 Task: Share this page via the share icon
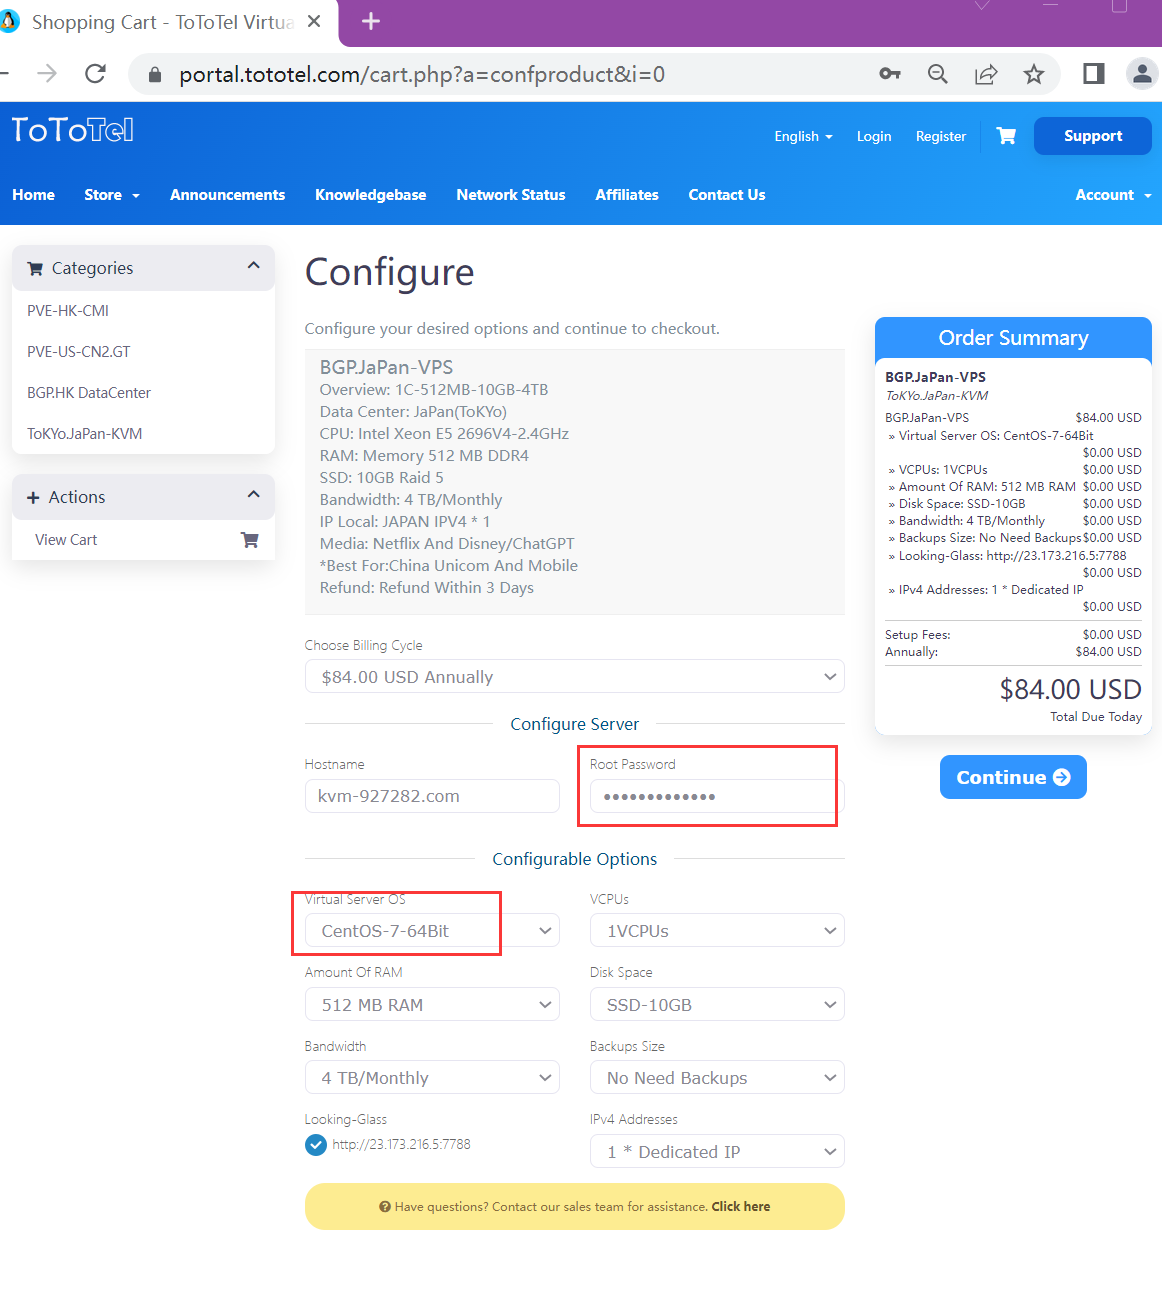[x=986, y=74]
